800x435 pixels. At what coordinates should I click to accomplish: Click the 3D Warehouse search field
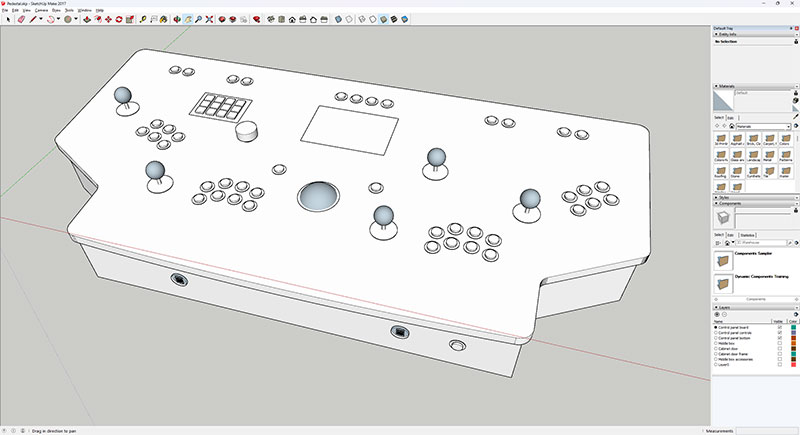[761, 243]
